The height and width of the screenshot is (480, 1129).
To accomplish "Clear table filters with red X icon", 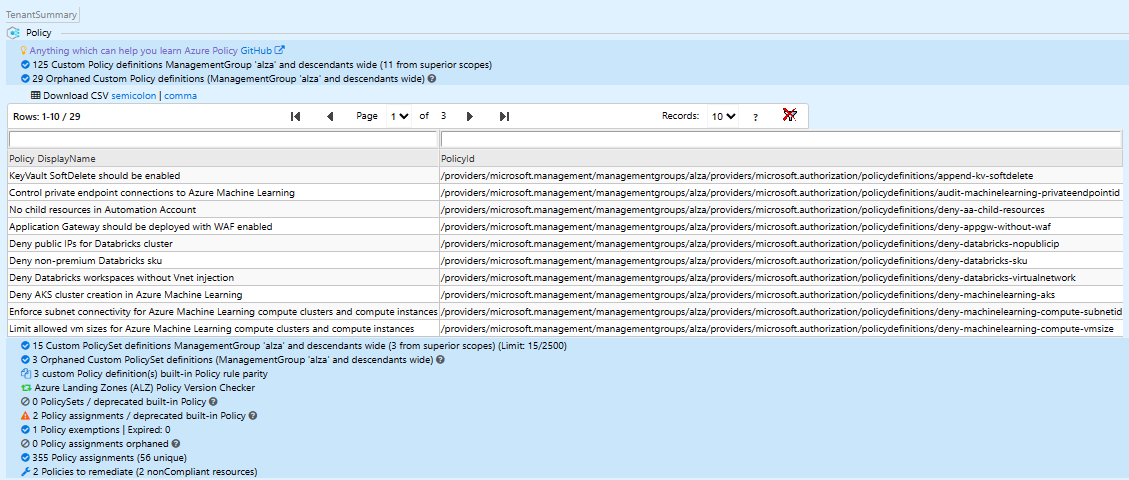I will pyautogui.click(x=789, y=116).
